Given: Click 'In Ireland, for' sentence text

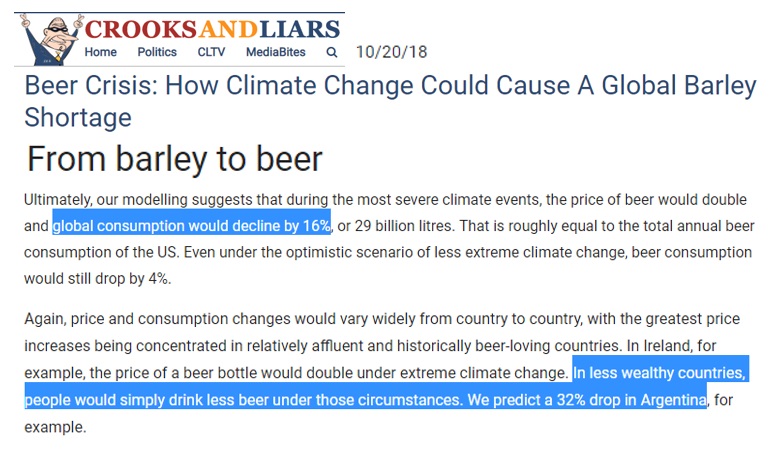Looking at the screenshot, I should tap(671, 346).
